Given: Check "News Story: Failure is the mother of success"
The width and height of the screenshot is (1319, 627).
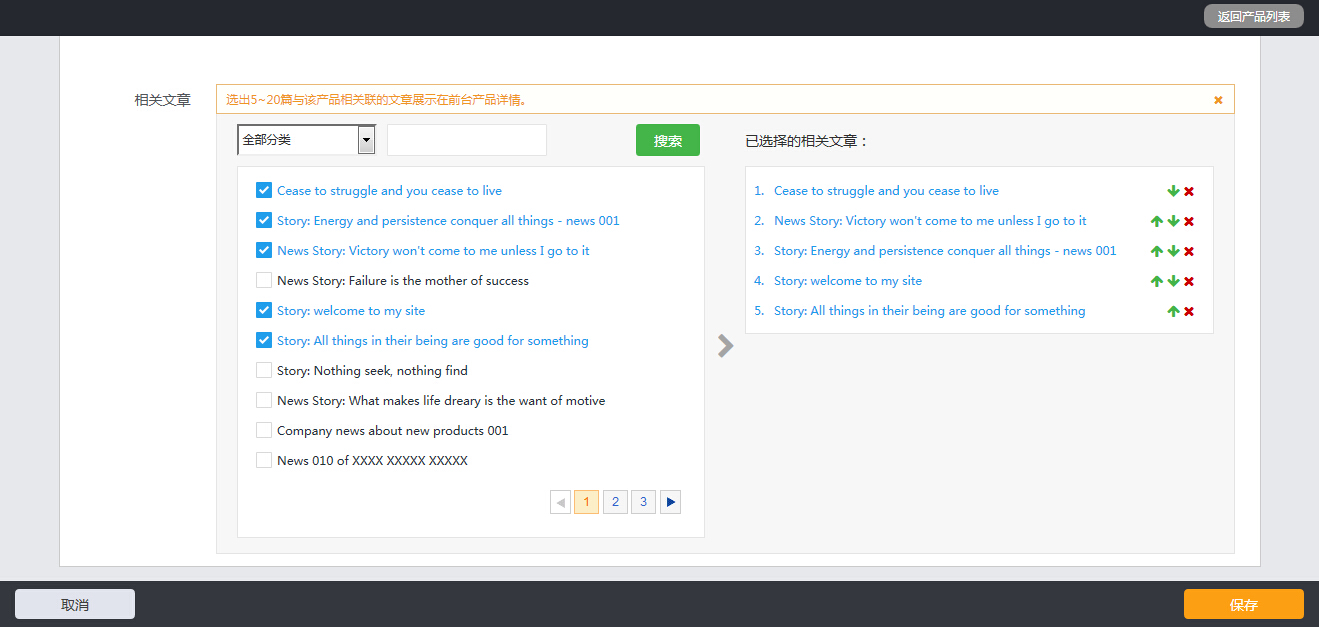Looking at the screenshot, I should pyautogui.click(x=264, y=280).
